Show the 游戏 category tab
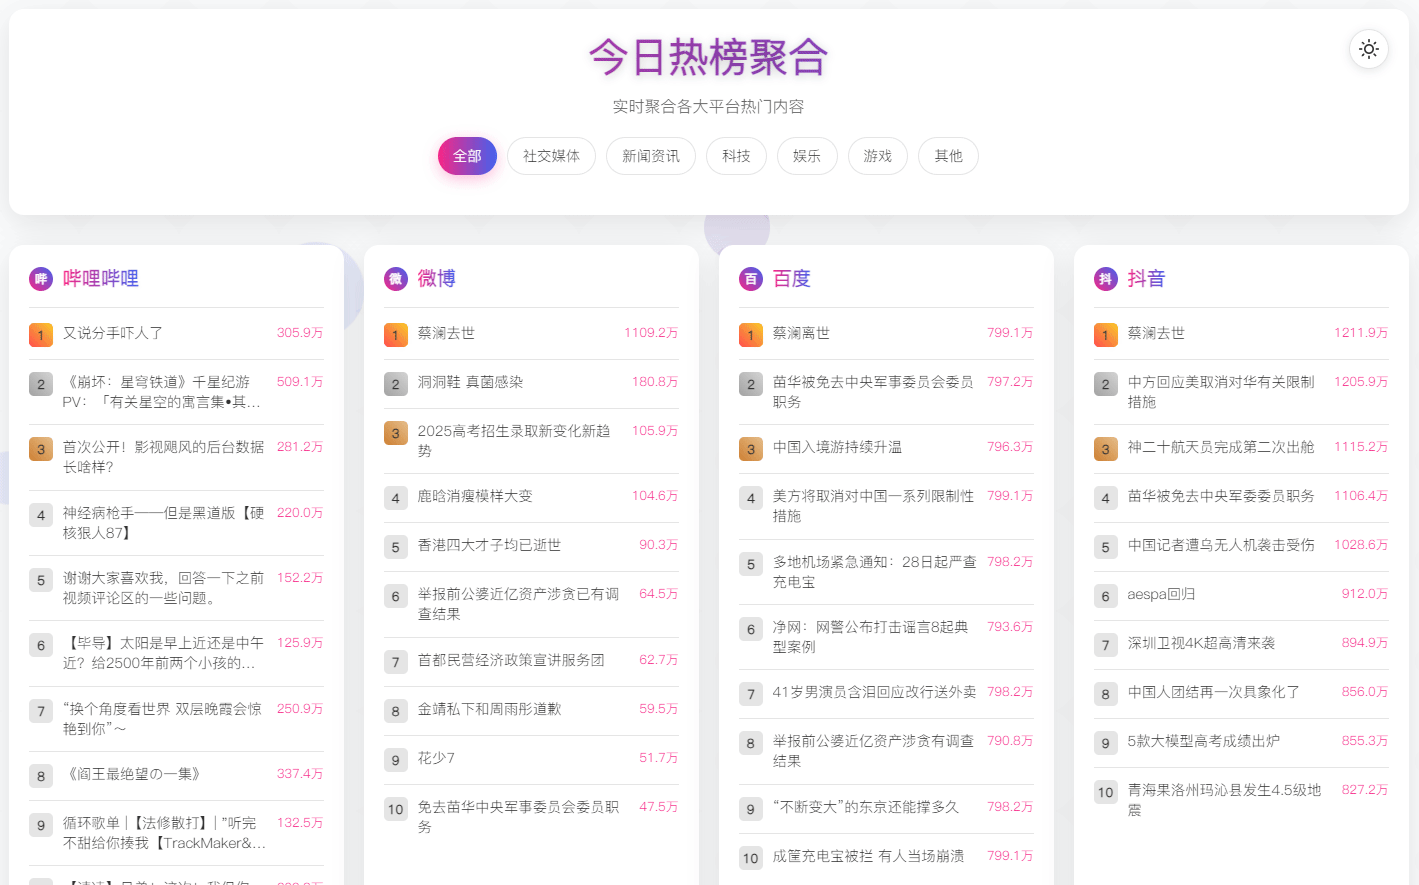The image size is (1419, 885). coord(878,156)
